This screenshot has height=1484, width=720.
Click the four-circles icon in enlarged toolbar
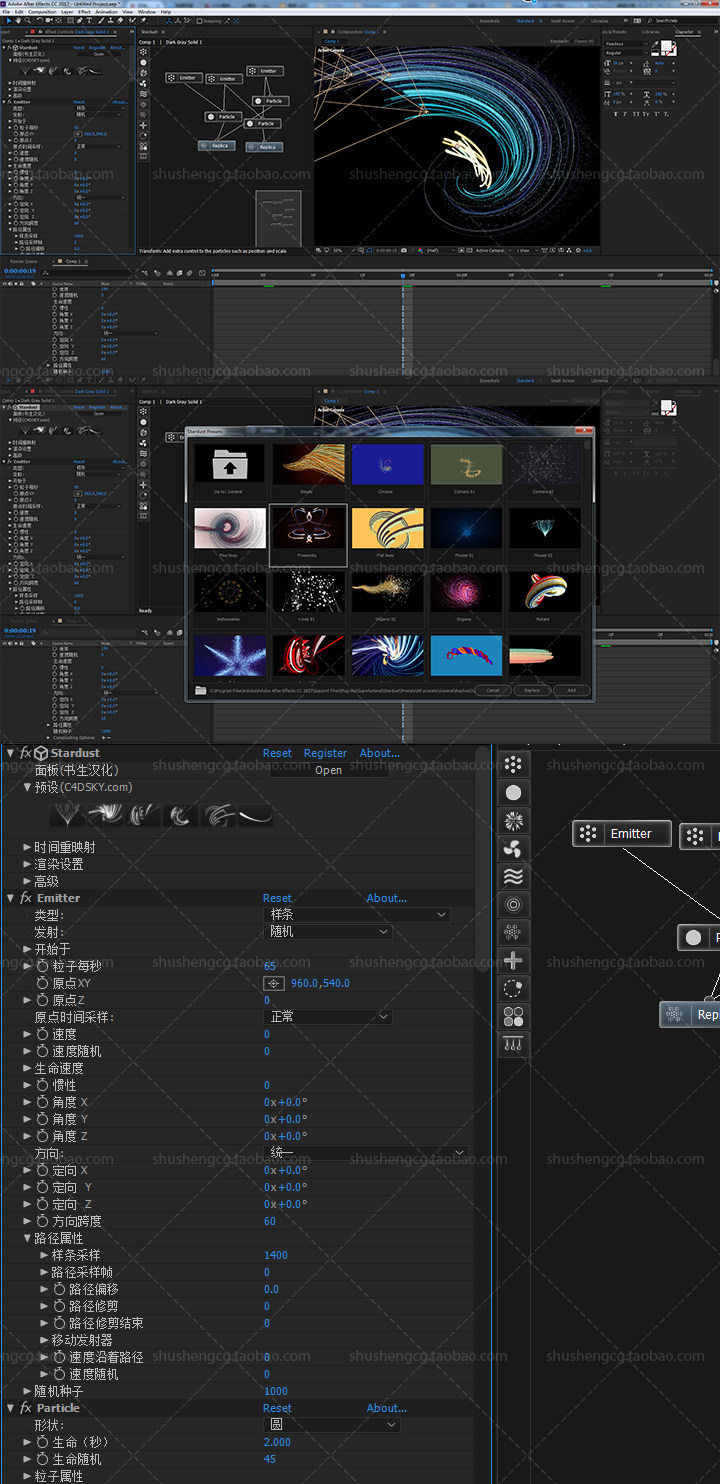pyautogui.click(x=513, y=1017)
